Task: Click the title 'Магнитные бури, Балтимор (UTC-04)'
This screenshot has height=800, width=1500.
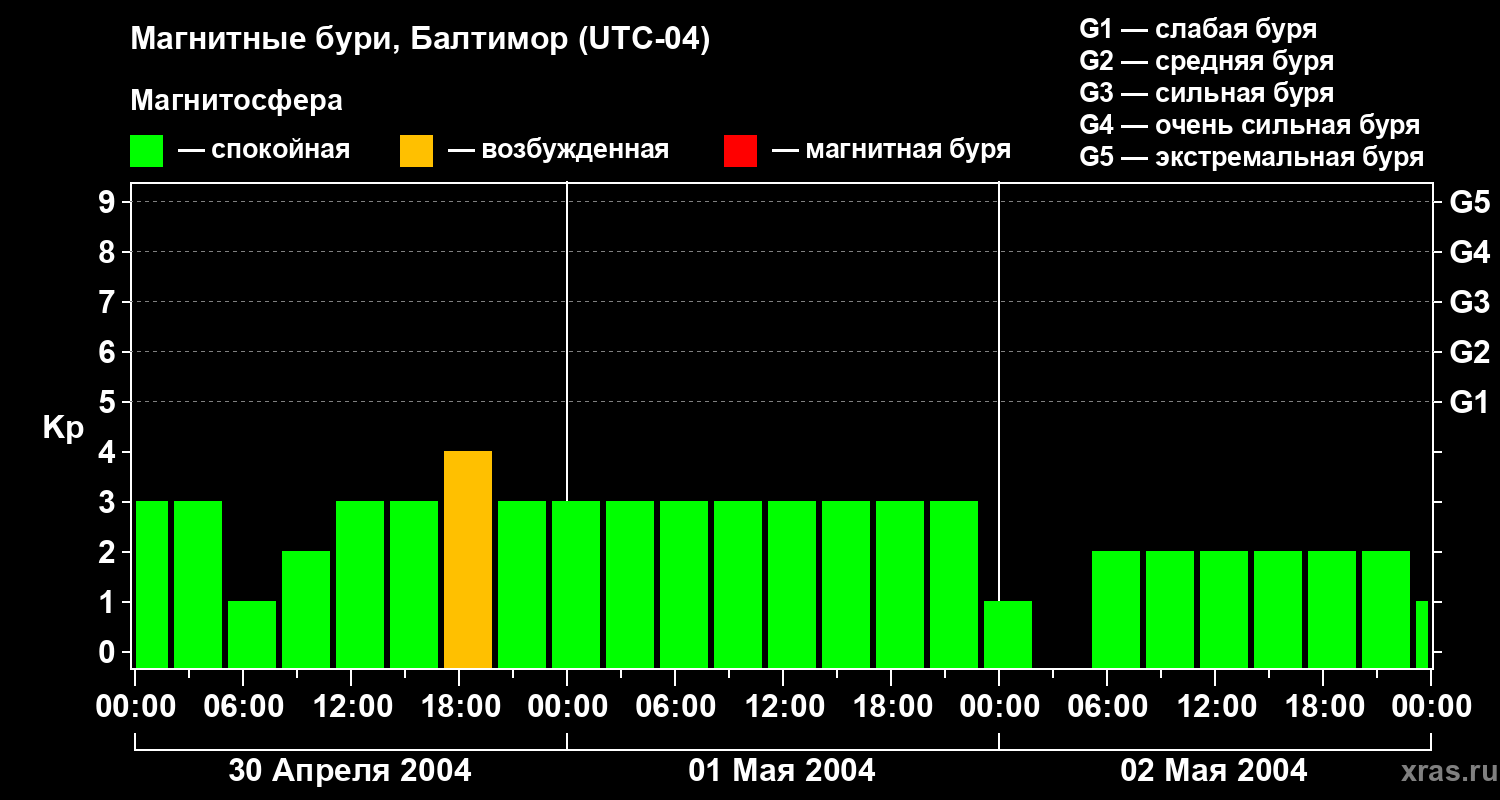Action: 420,40
